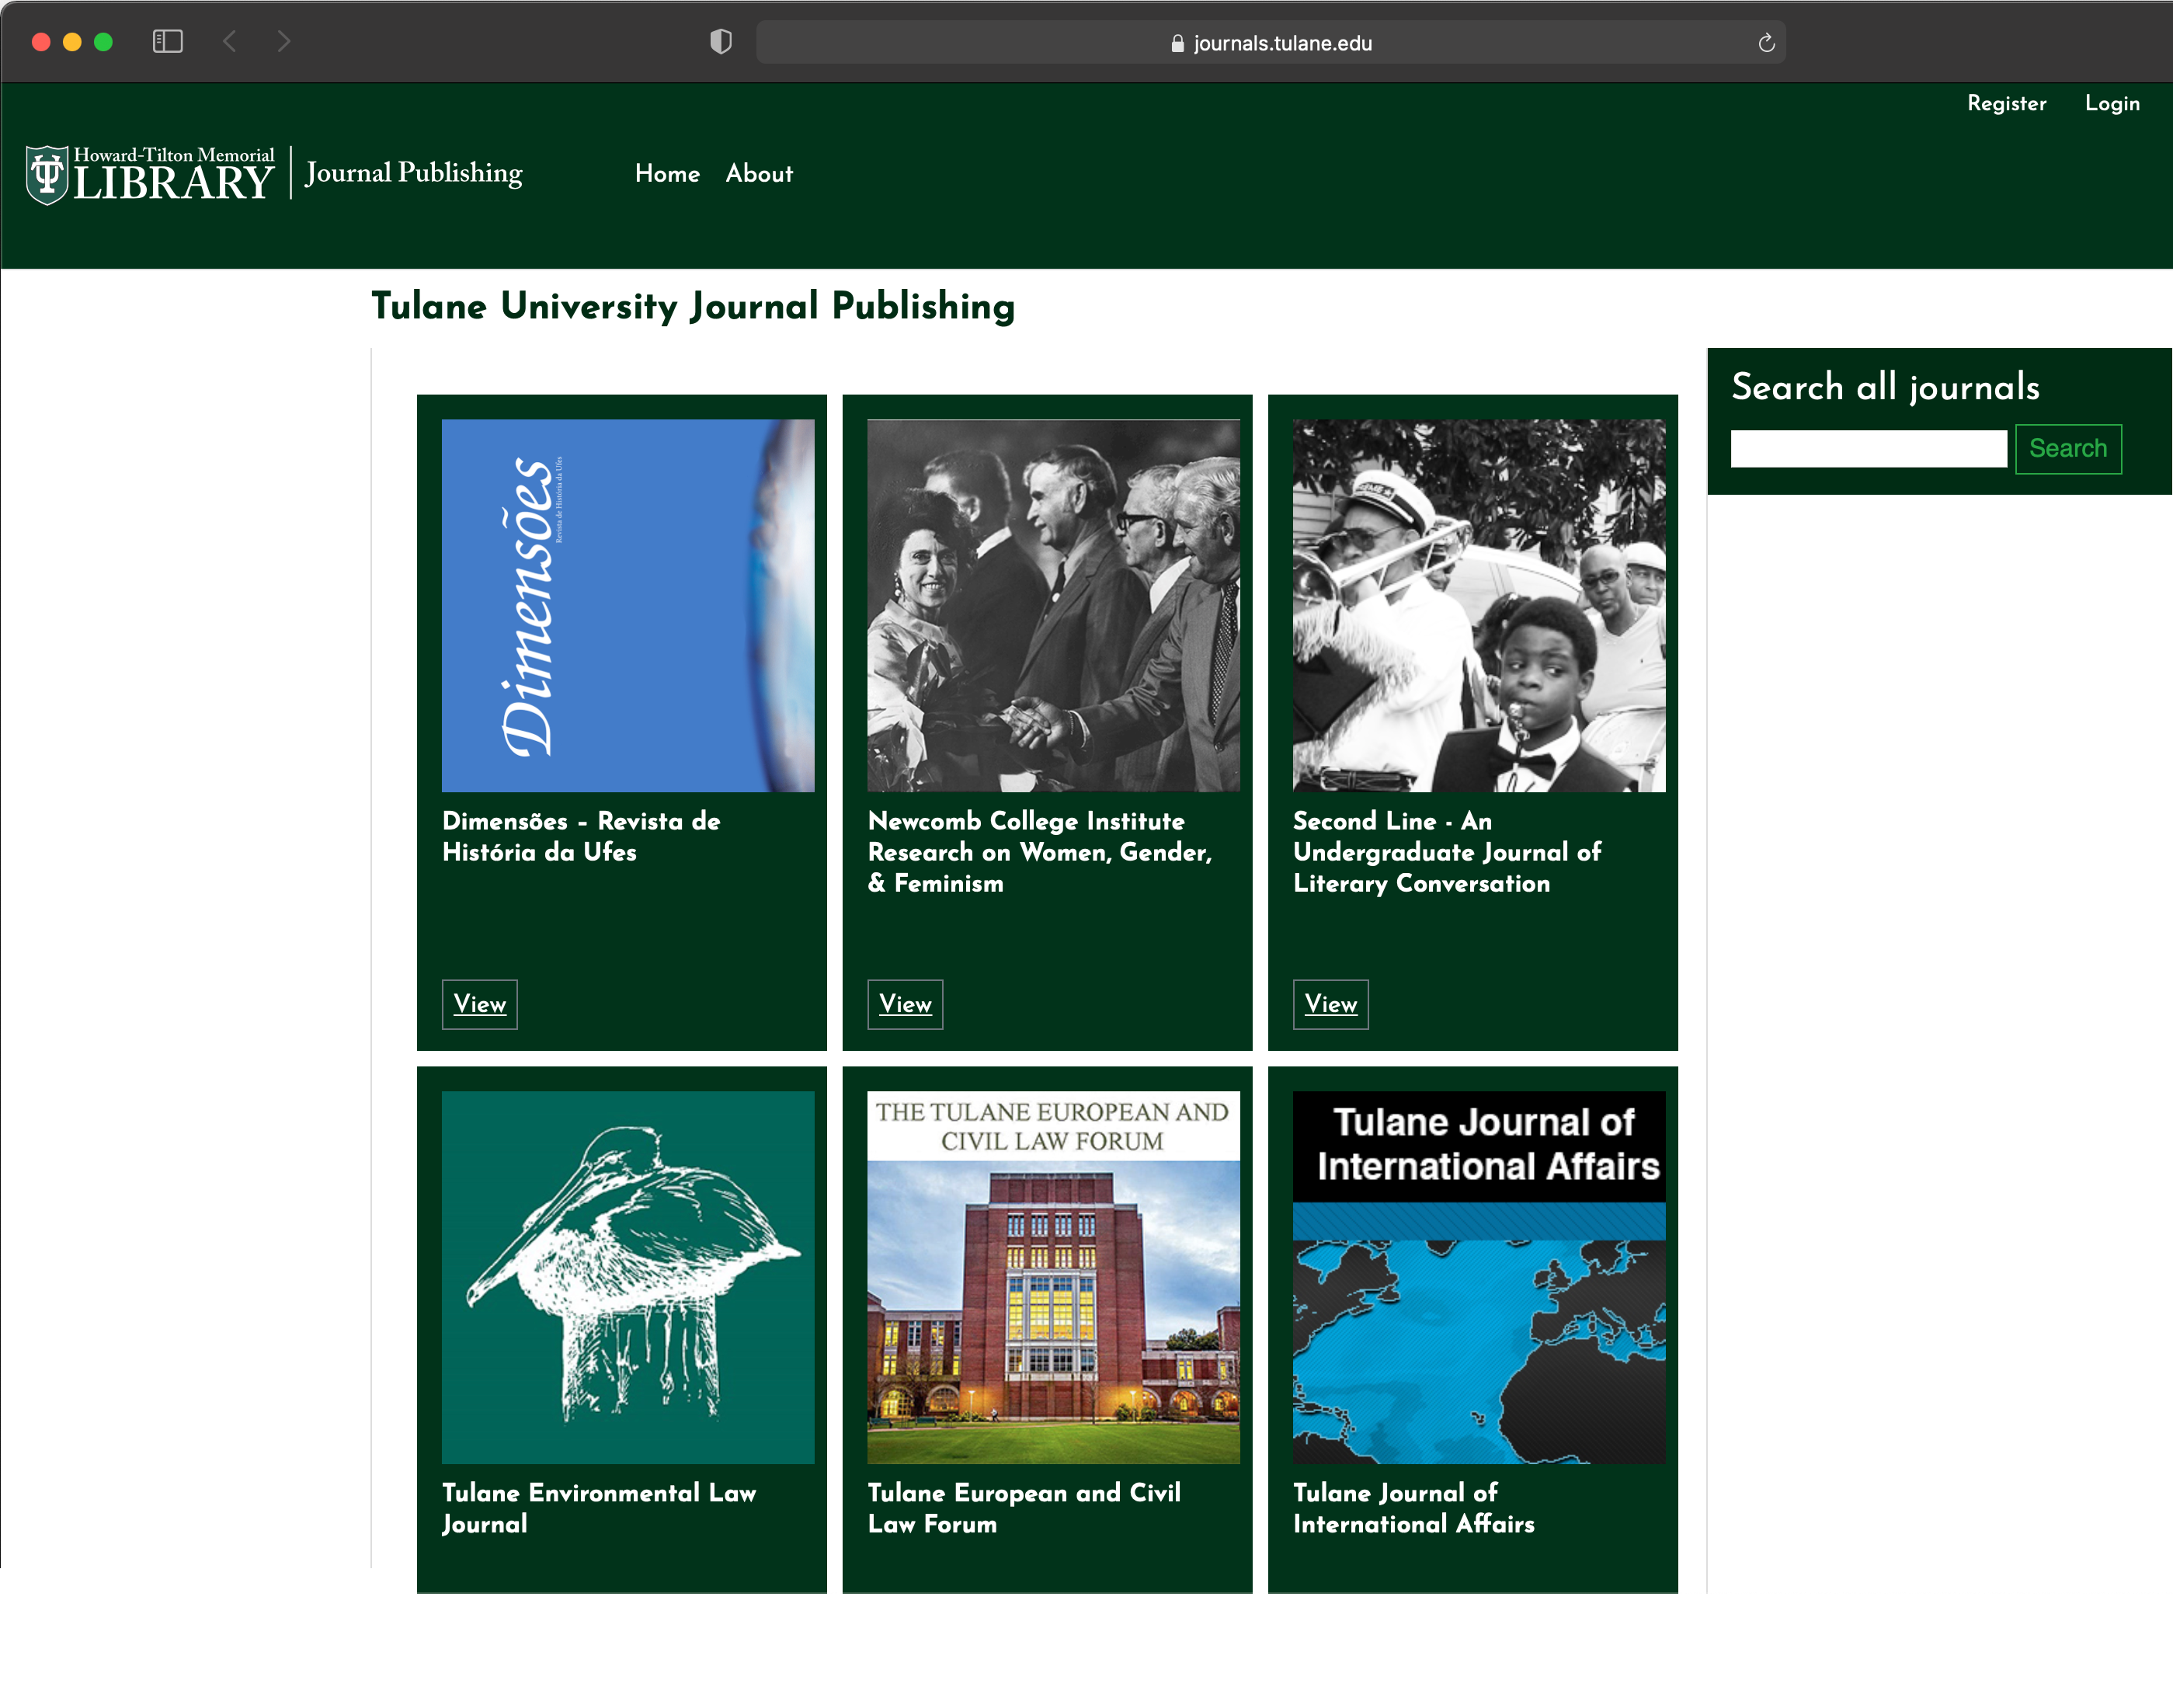Reload the page with the refresh icon
Viewport: 2173px width, 1708px height.
[x=1766, y=42]
